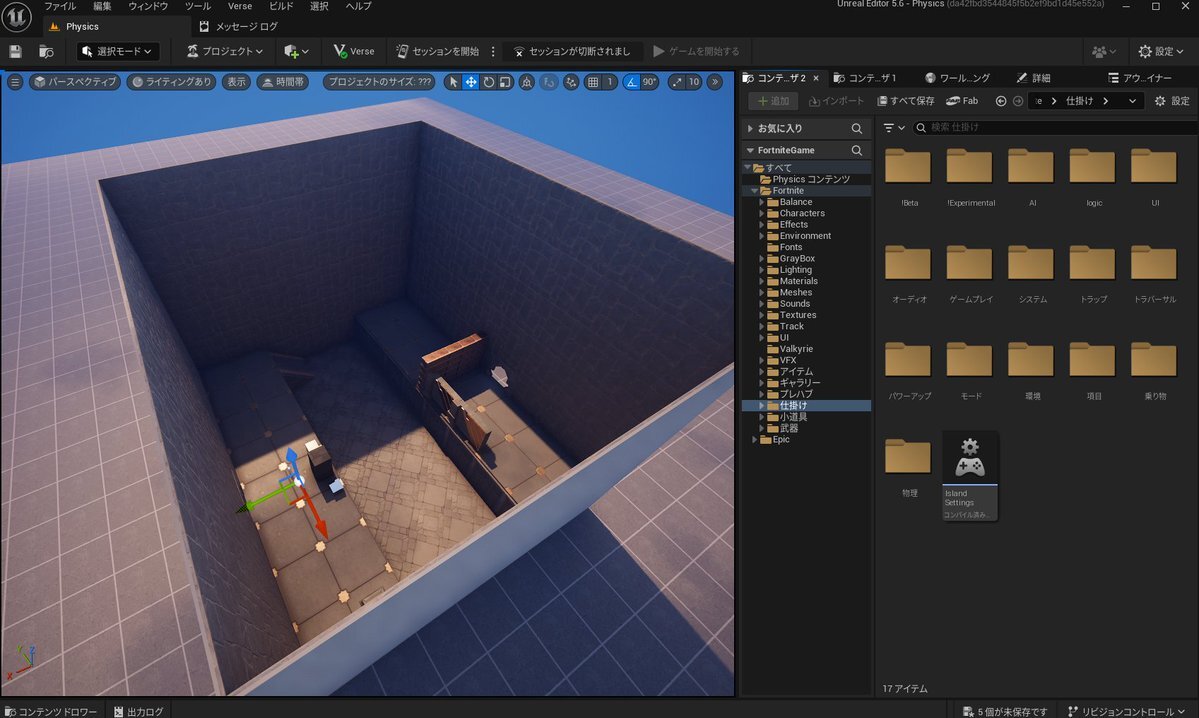The width and height of the screenshot is (1199, 718).
Task: Expand the お気に入り favorites section
Action: pyautogui.click(x=750, y=128)
